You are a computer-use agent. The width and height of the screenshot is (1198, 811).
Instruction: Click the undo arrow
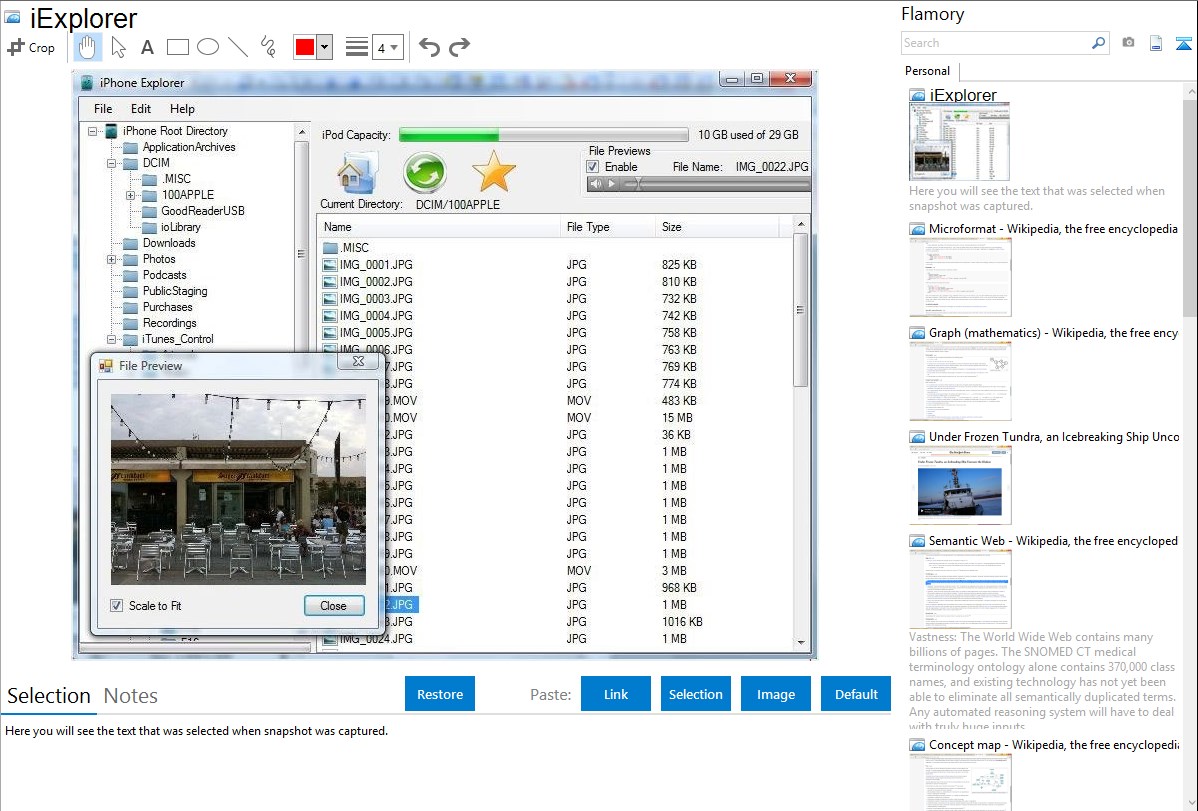(x=429, y=47)
